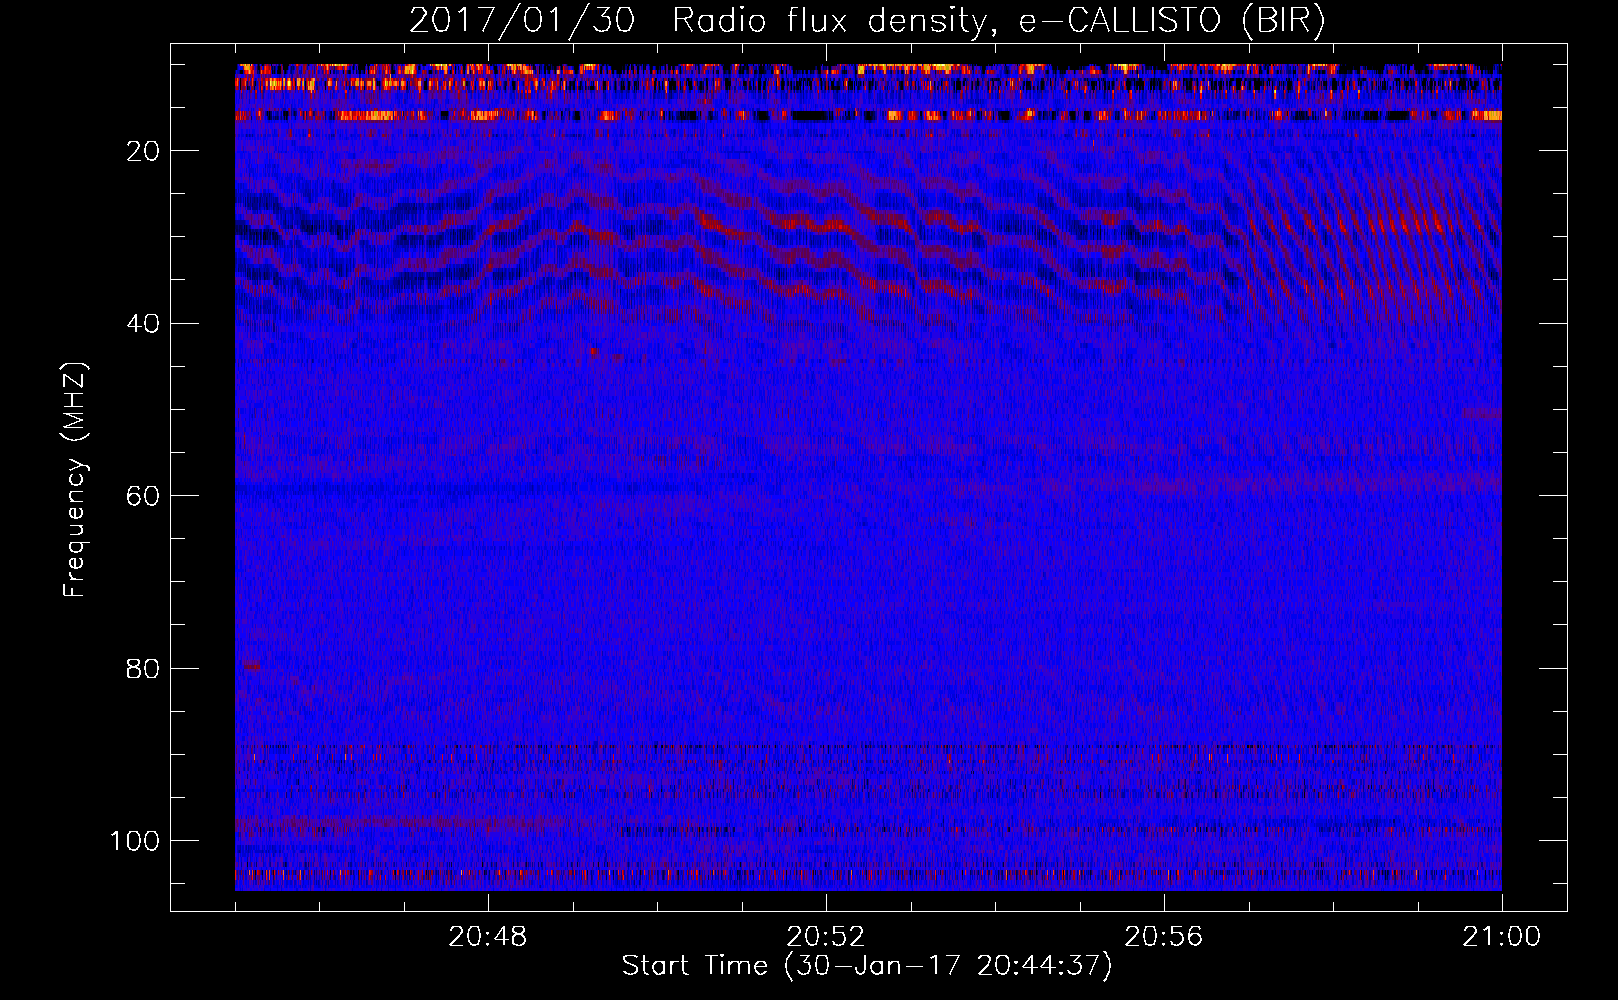Click the 80 MHz frequency tick label
Viewport: 1618px width, 1000px height.
pyautogui.click(x=143, y=668)
